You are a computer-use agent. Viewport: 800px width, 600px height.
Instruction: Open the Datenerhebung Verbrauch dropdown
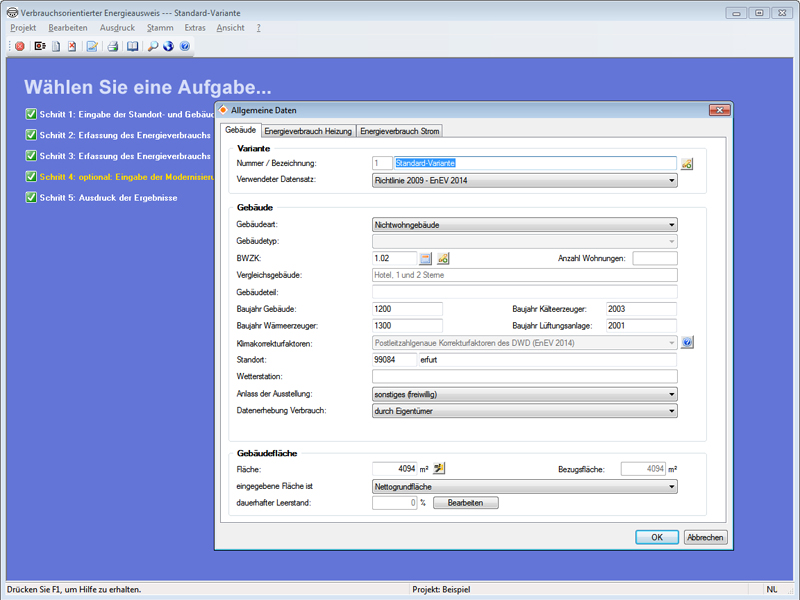click(524, 411)
